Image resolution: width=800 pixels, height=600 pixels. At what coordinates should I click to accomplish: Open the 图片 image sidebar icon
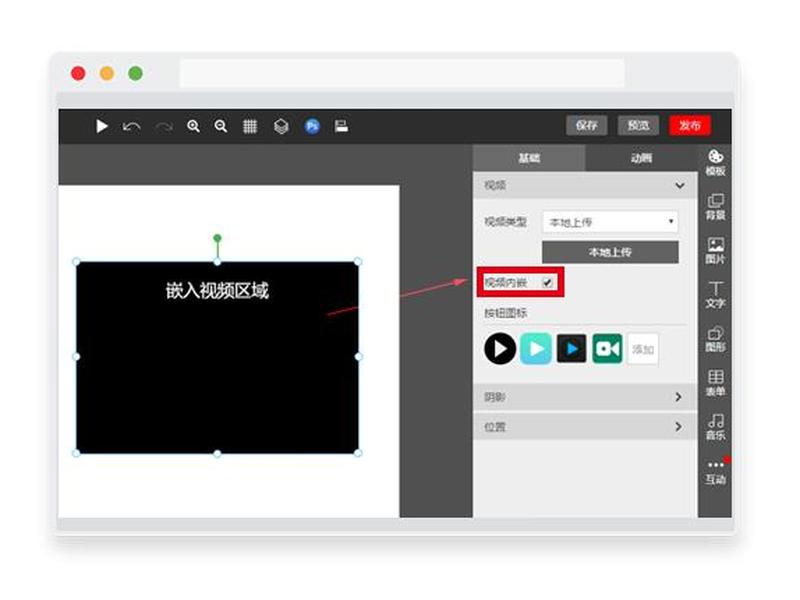(x=715, y=251)
